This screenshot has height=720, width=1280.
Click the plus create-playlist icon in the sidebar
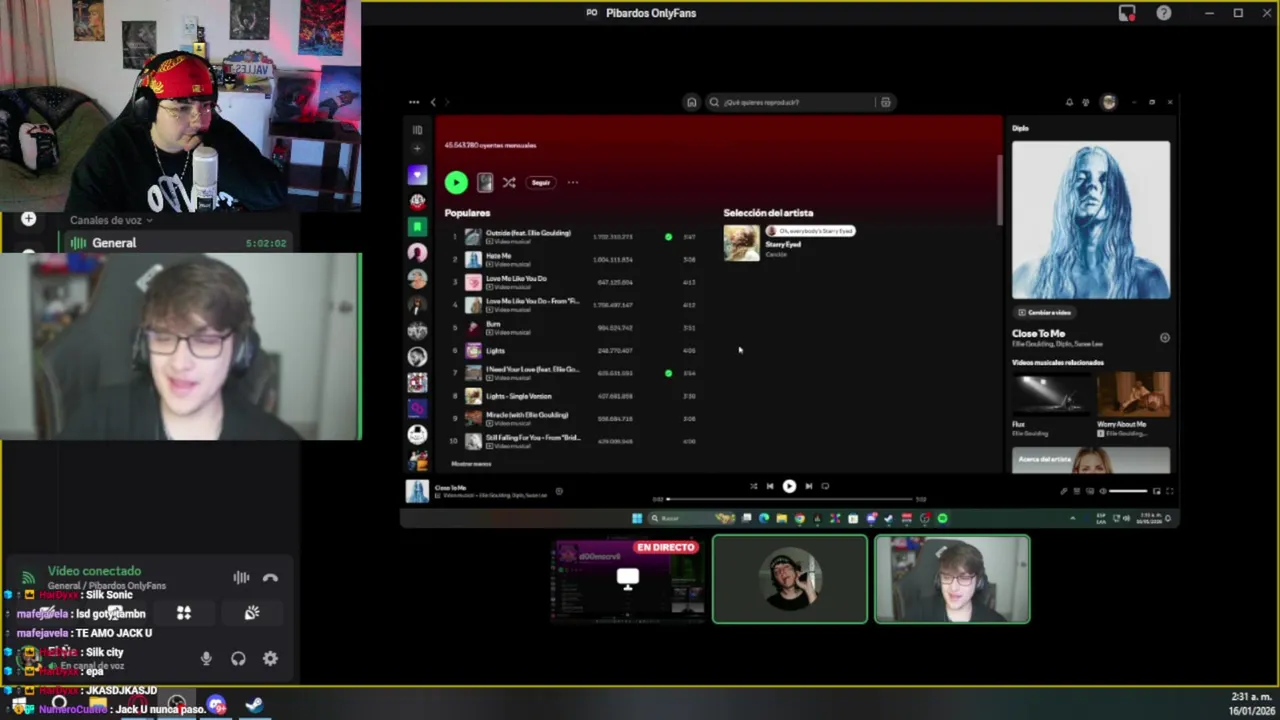pos(417,149)
